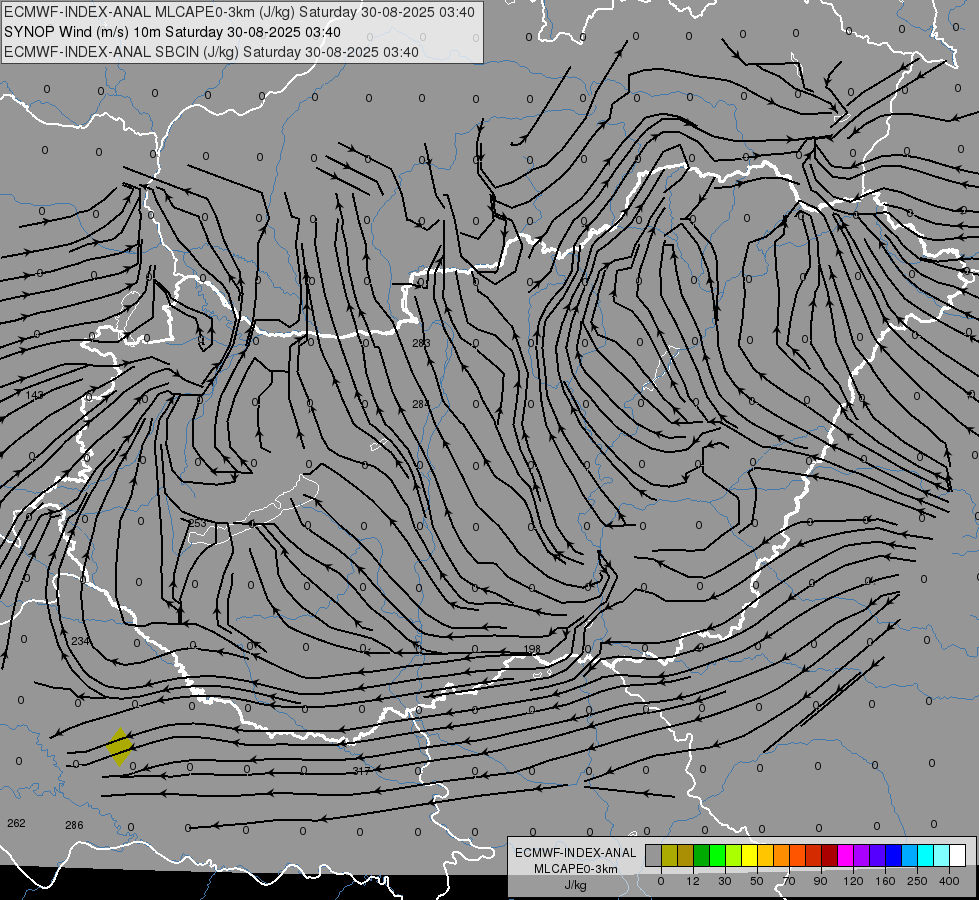Image resolution: width=979 pixels, height=900 pixels.
Task: Click the station value 143 on the map
Action: 35,395
